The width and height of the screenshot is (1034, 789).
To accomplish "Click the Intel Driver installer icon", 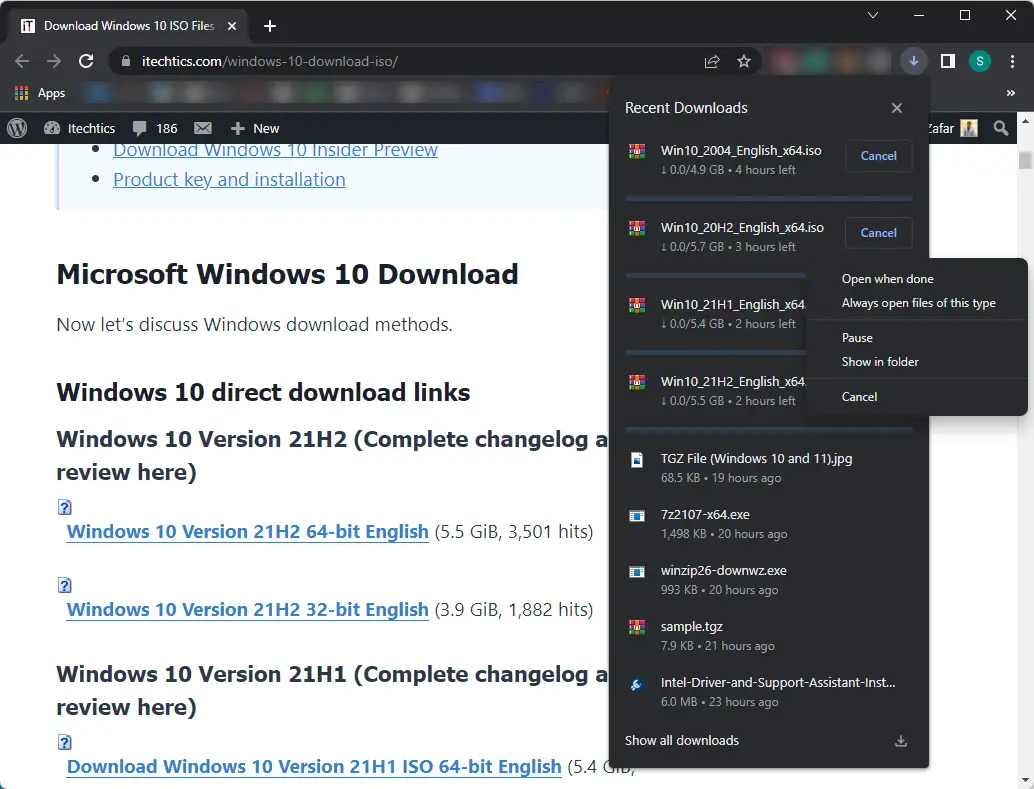I will click(x=637, y=685).
